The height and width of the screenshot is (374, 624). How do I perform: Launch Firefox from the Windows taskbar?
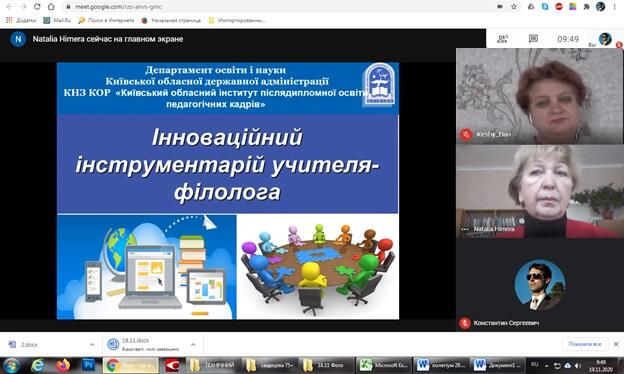63,365
